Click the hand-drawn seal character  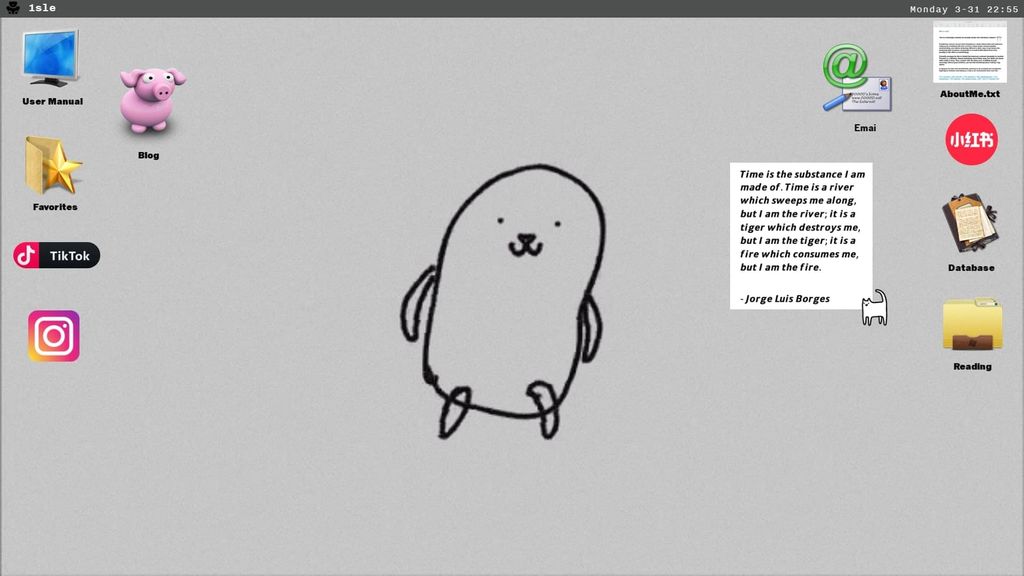click(x=503, y=302)
